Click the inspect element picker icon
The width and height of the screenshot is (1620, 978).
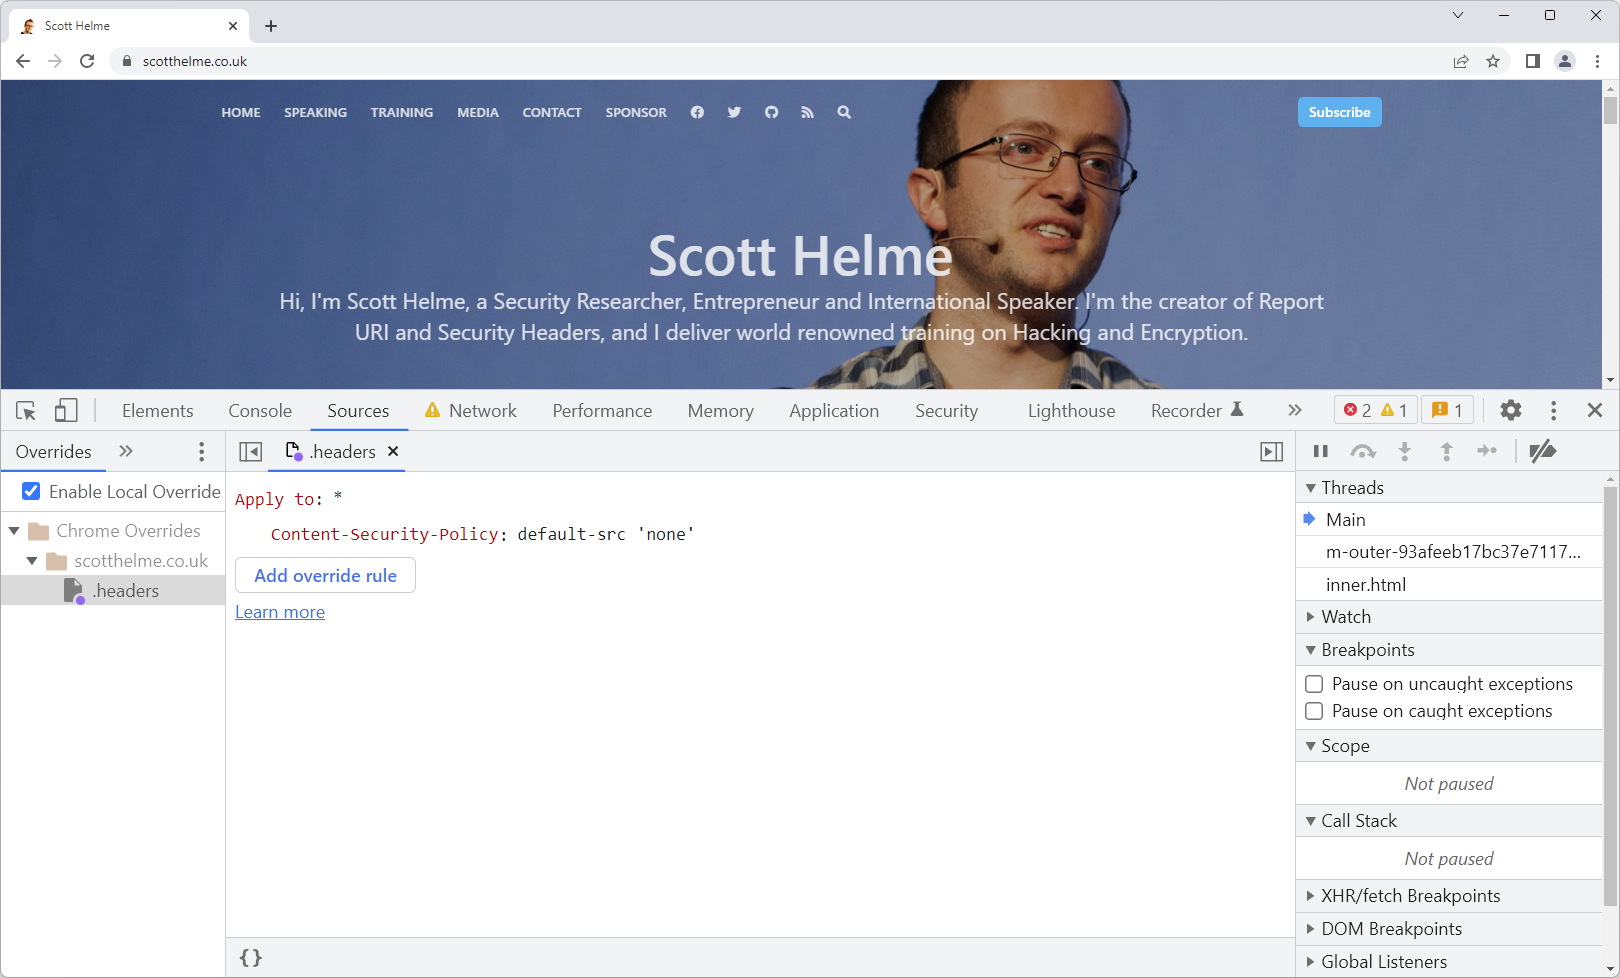click(x=26, y=411)
